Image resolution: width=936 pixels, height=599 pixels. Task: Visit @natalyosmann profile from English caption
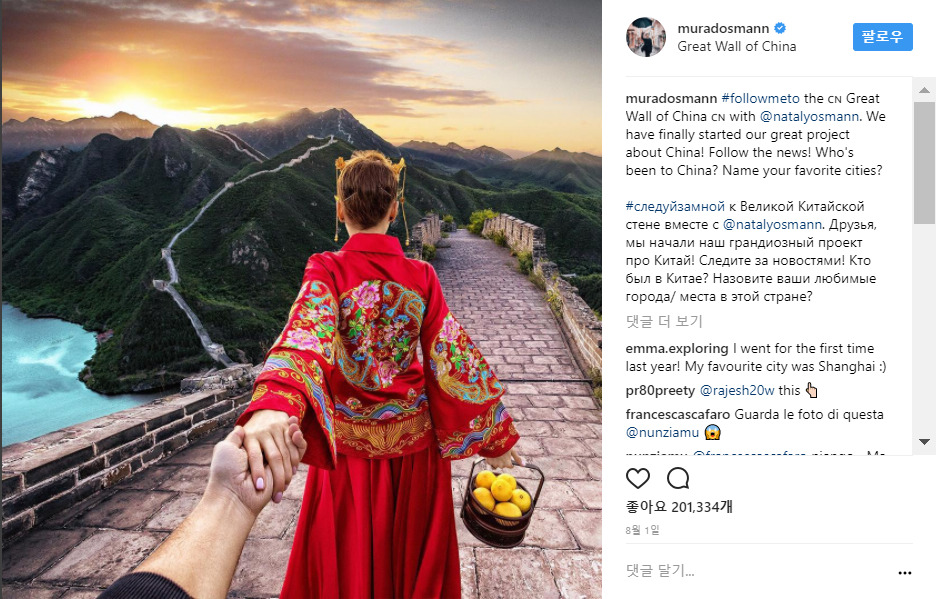click(809, 116)
